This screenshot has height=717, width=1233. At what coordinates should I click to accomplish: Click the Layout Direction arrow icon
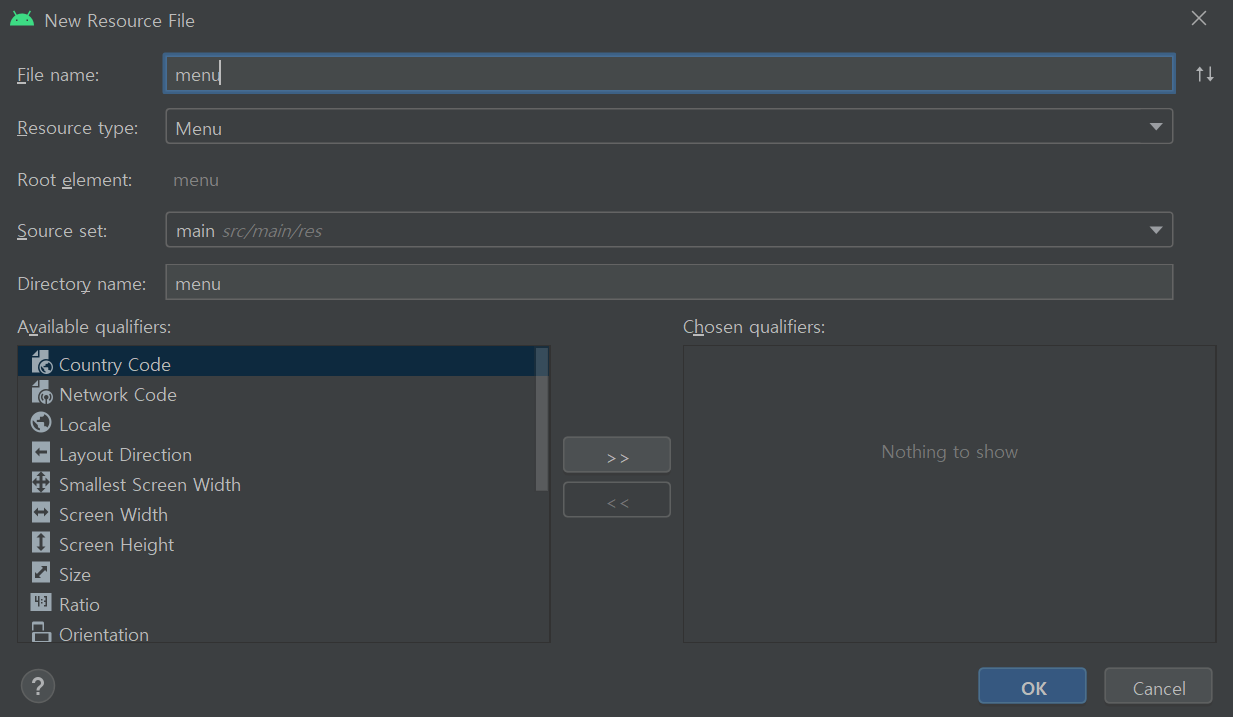(x=41, y=453)
